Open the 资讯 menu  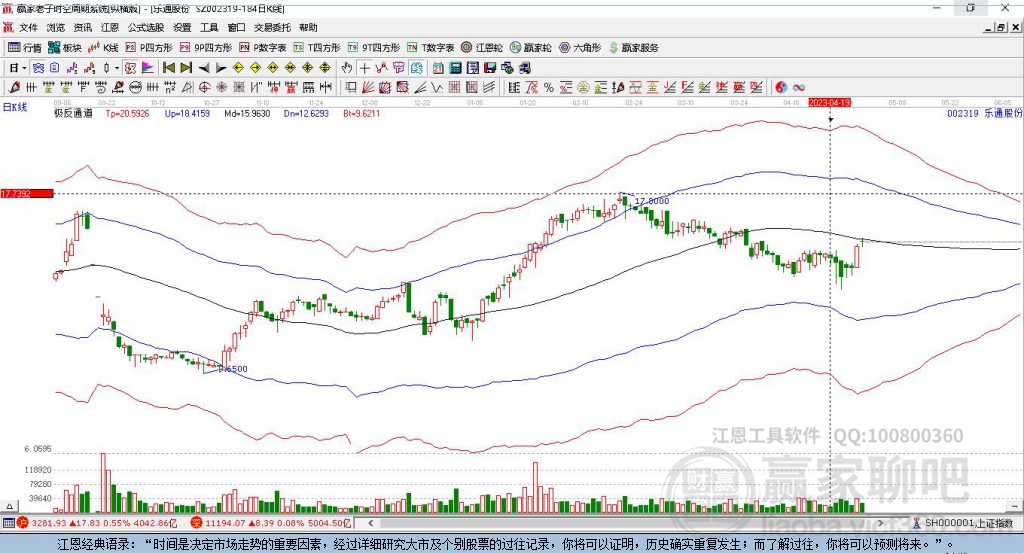point(82,27)
